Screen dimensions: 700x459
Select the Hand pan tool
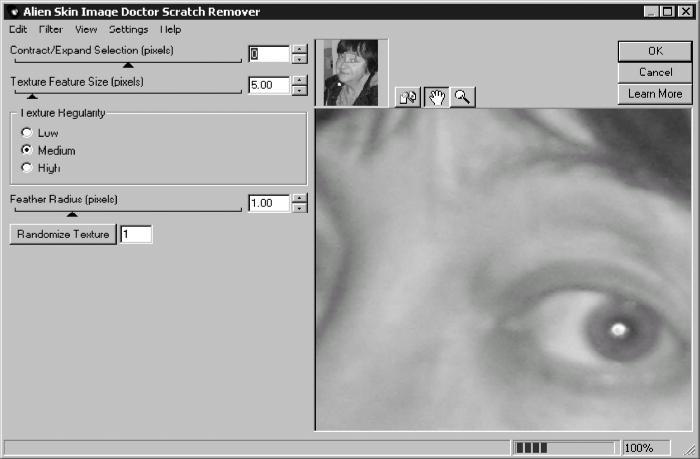click(435, 97)
